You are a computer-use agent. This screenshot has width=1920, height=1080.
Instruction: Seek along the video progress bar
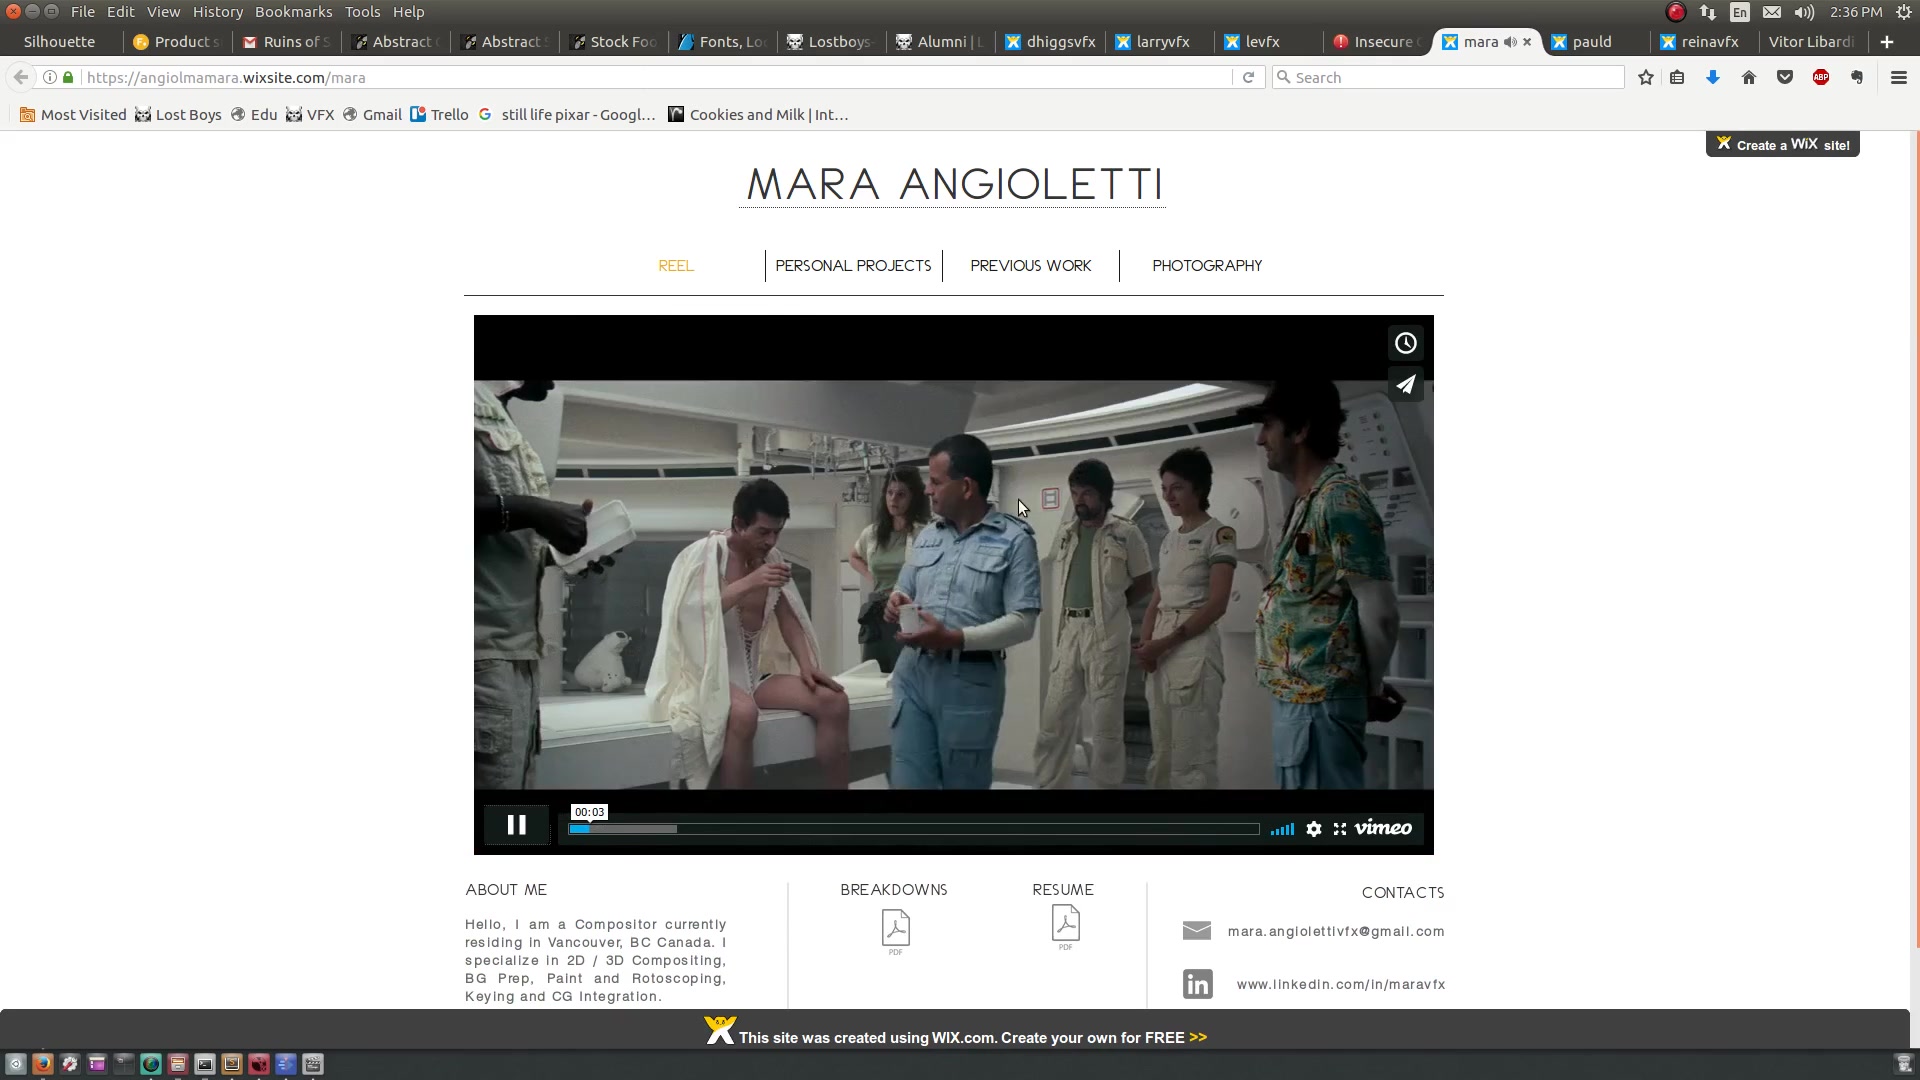[913, 829]
